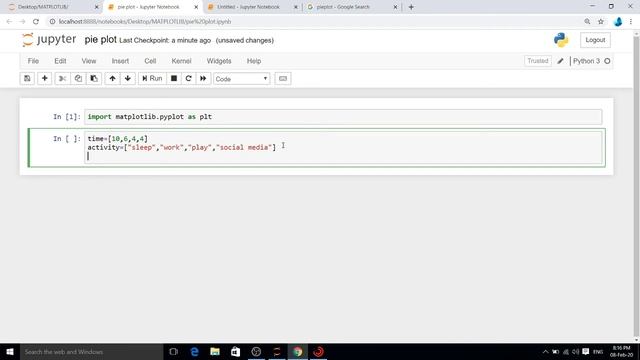The height and width of the screenshot is (360, 640).
Task: Open Edge browser from taskbar
Action: (x=194, y=351)
